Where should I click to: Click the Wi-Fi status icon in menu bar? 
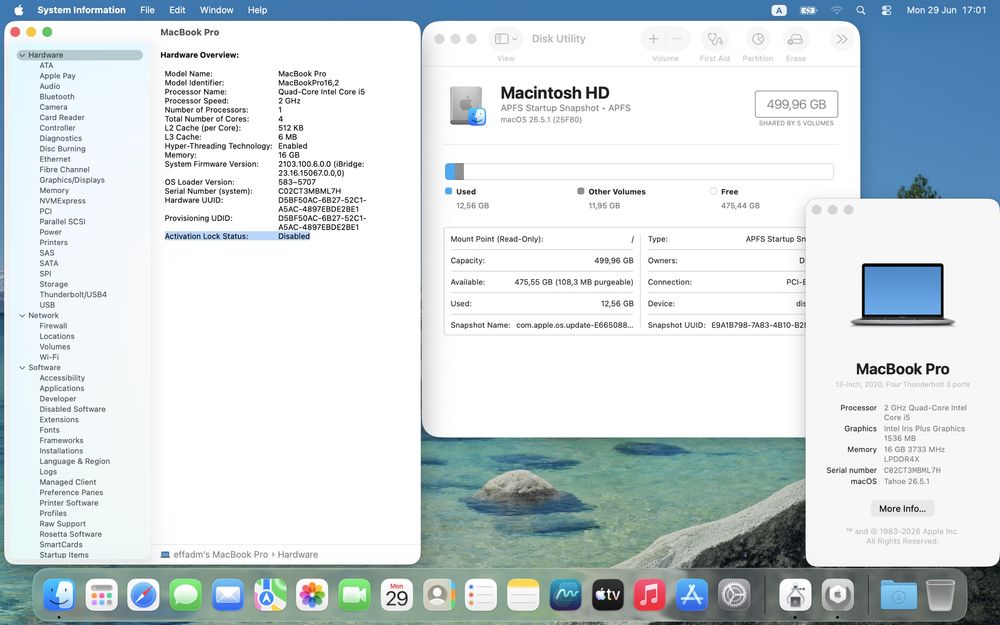tap(836, 10)
